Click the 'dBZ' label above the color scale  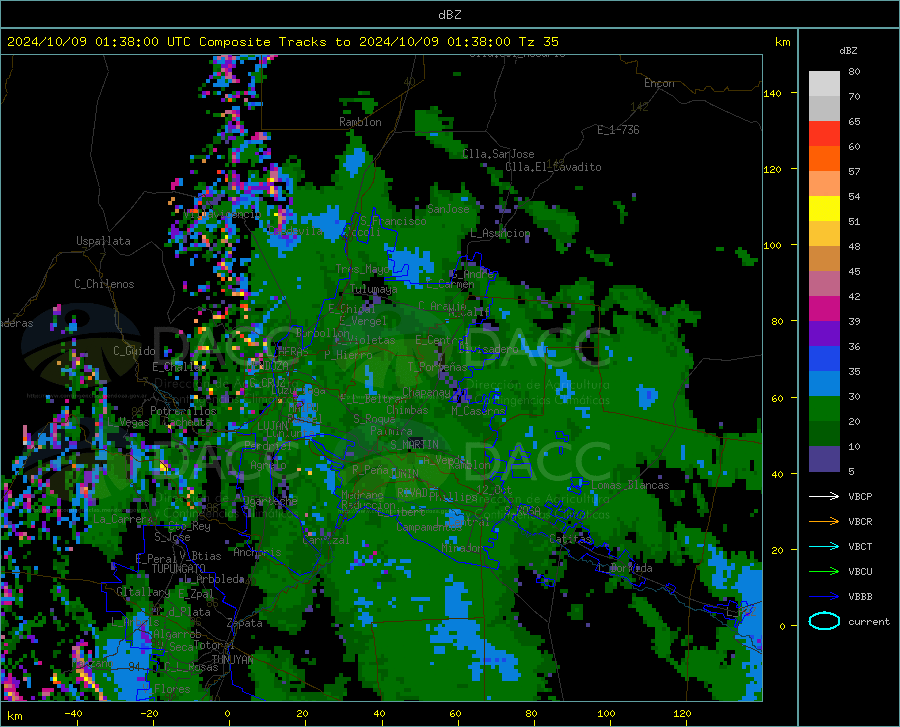[848, 50]
